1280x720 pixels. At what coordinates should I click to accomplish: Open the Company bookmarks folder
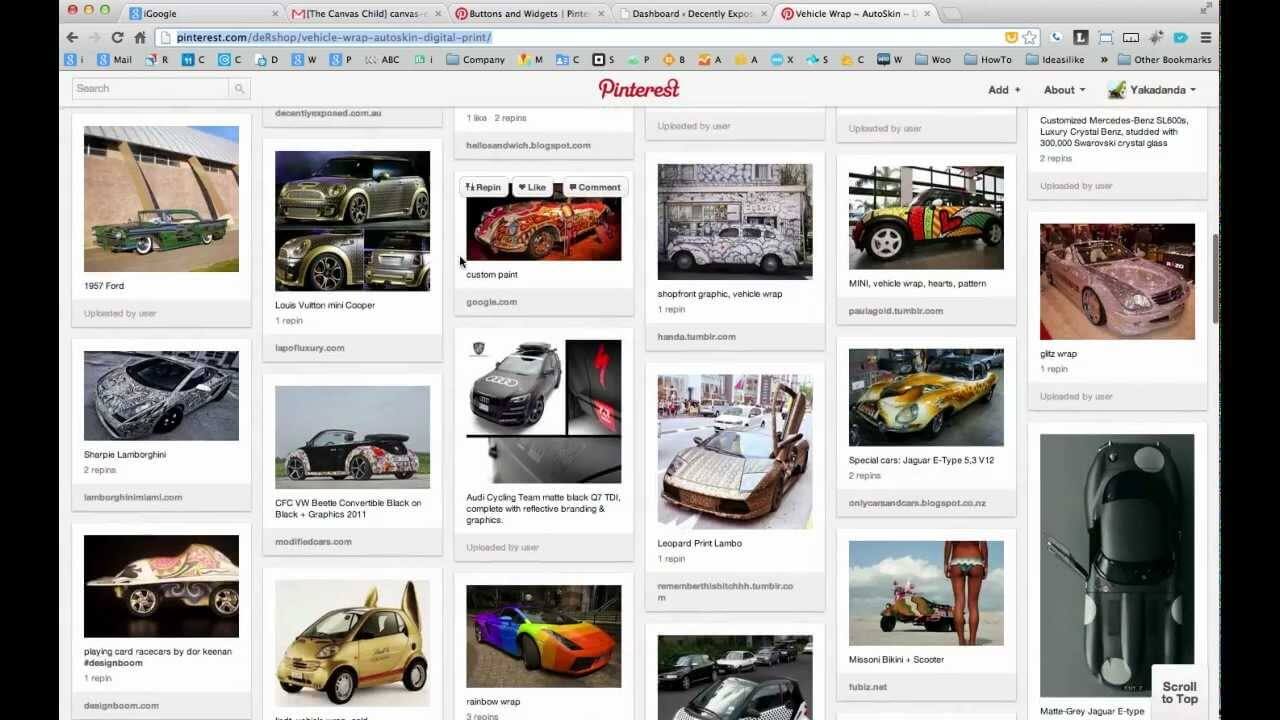(x=475, y=60)
